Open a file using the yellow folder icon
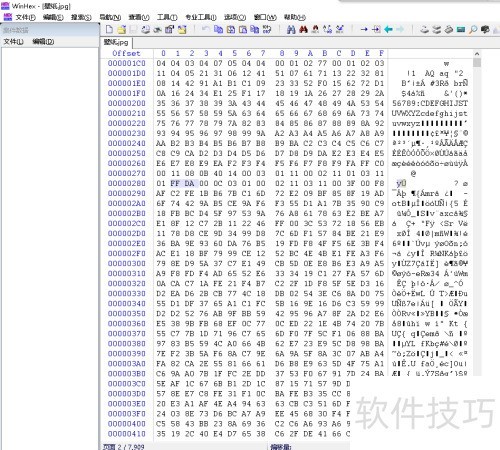The width and height of the screenshot is (500, 450). (x=121, y=29)
